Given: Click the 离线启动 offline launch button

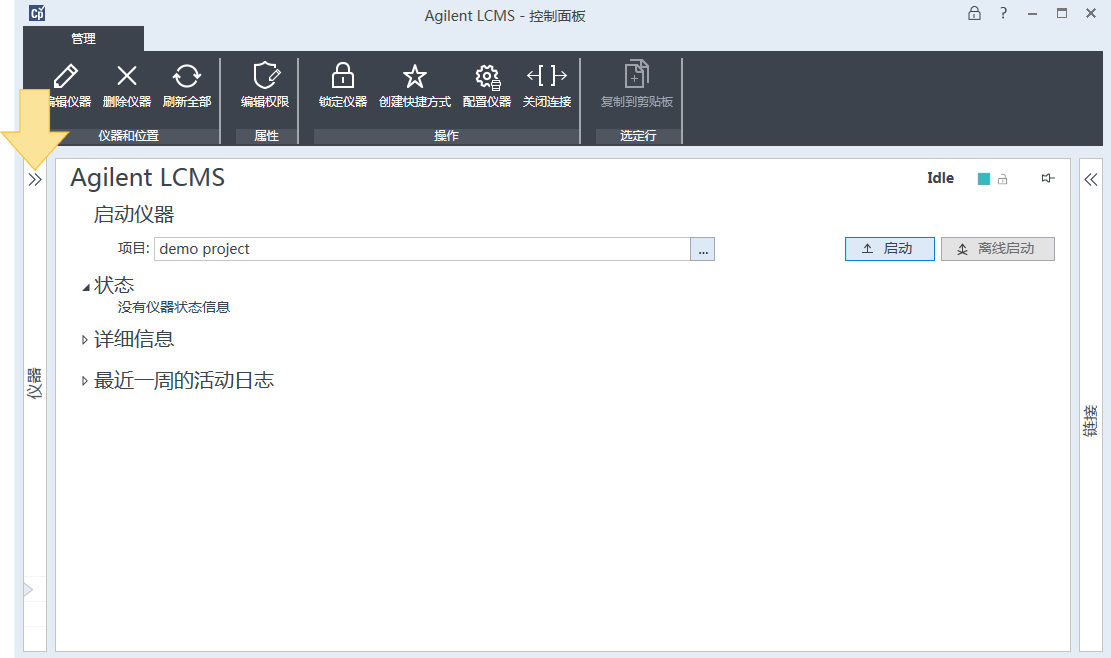Looking at the screenshot, I should point(998,249).
